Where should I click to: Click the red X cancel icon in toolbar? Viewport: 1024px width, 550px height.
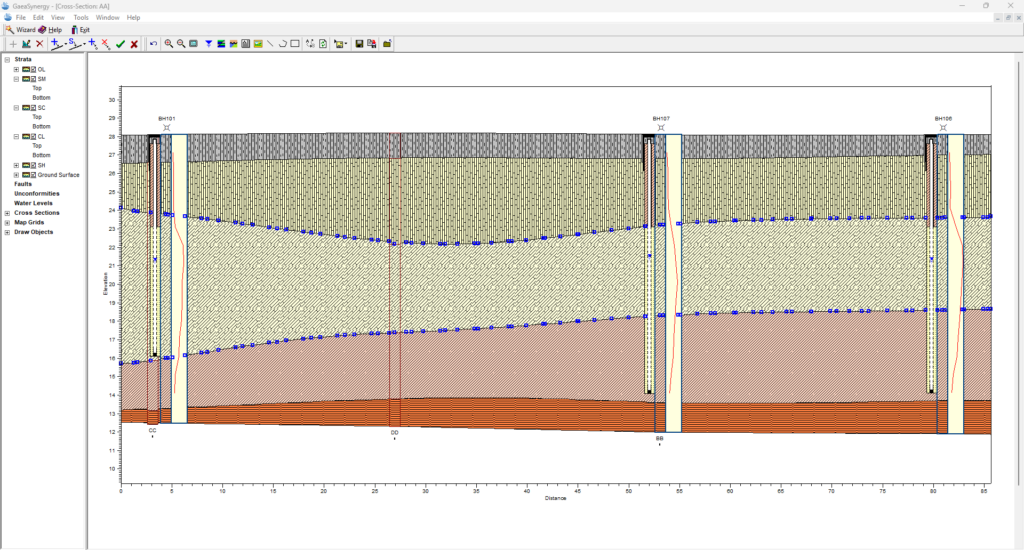pyautogui.click(x=134, y=44)
